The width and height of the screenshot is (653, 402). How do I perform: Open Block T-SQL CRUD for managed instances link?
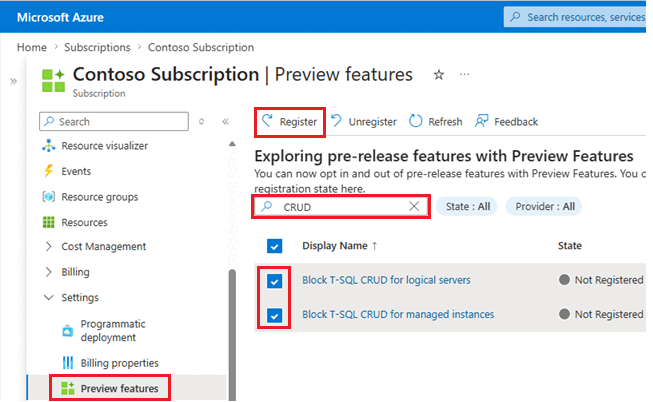[x=398, y=314]
